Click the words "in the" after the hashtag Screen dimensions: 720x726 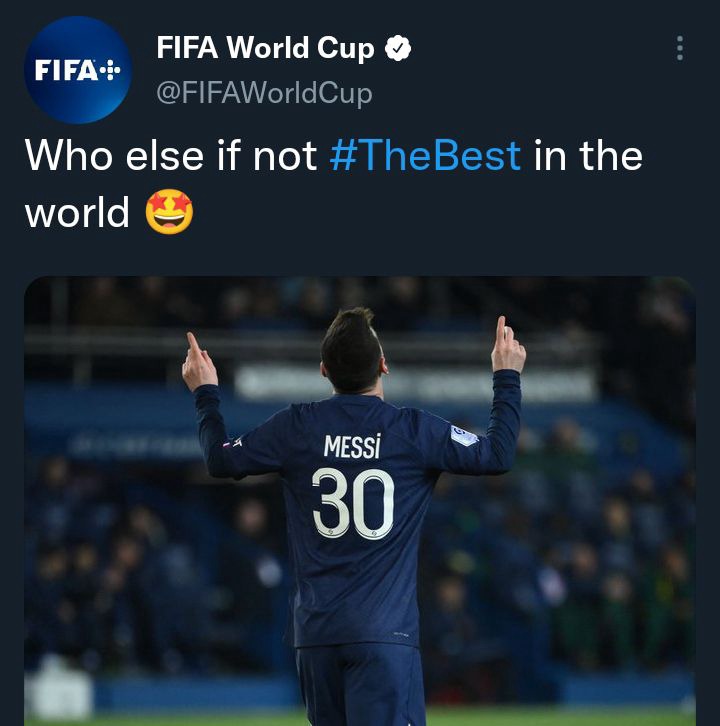click(588, 156)
